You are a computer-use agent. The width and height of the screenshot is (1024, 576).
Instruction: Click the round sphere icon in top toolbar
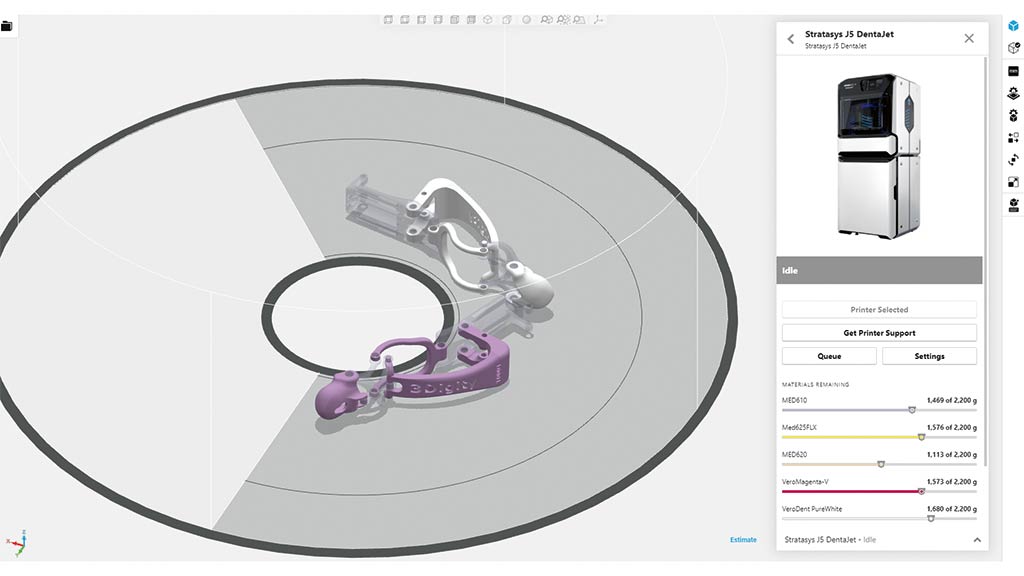click(x=527, y=19)
